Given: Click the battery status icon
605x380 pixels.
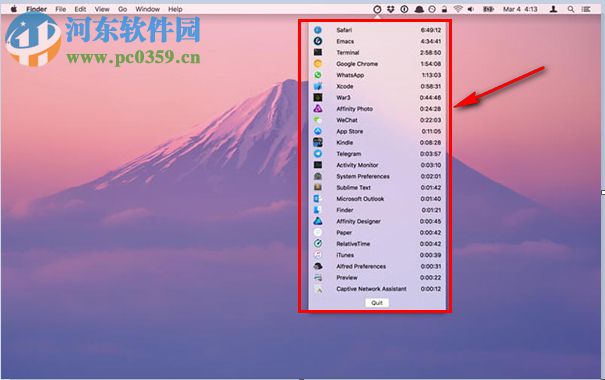Looking at the screenshot, I should tap(488, 9).
